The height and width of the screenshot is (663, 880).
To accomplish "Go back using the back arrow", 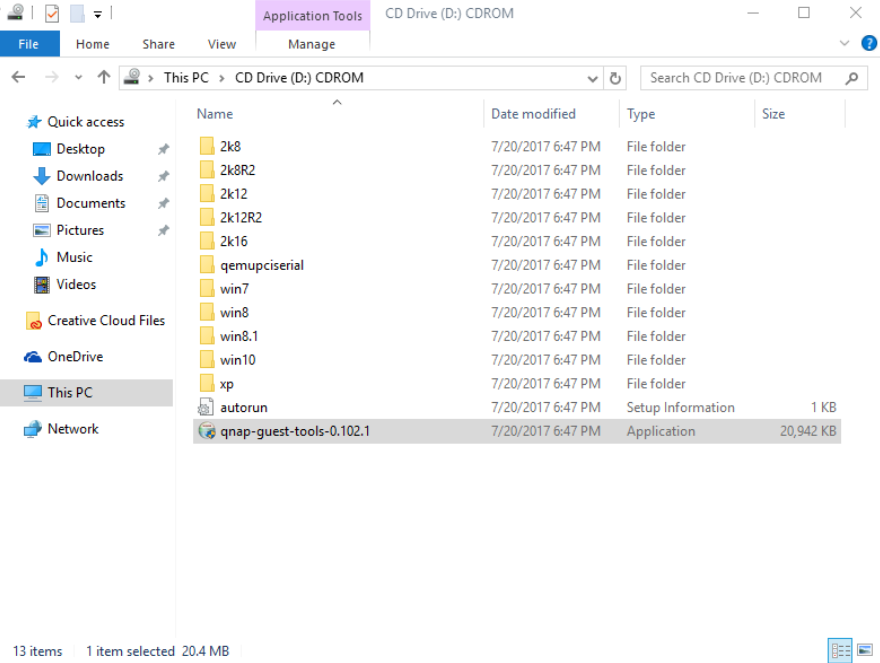I will [x=19, y=77].
